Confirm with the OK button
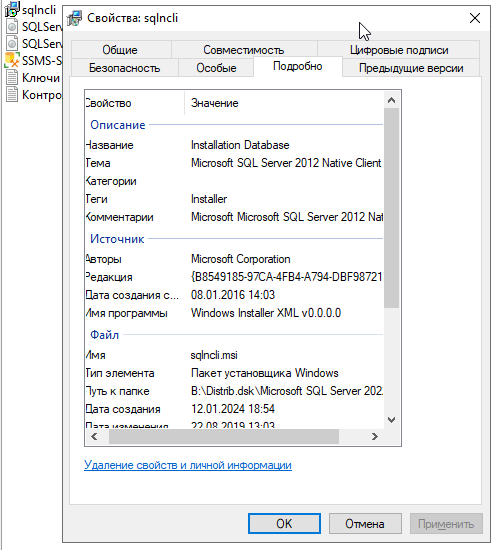The width and height of the screenshot is (494, 550). [x=284, y=524]
